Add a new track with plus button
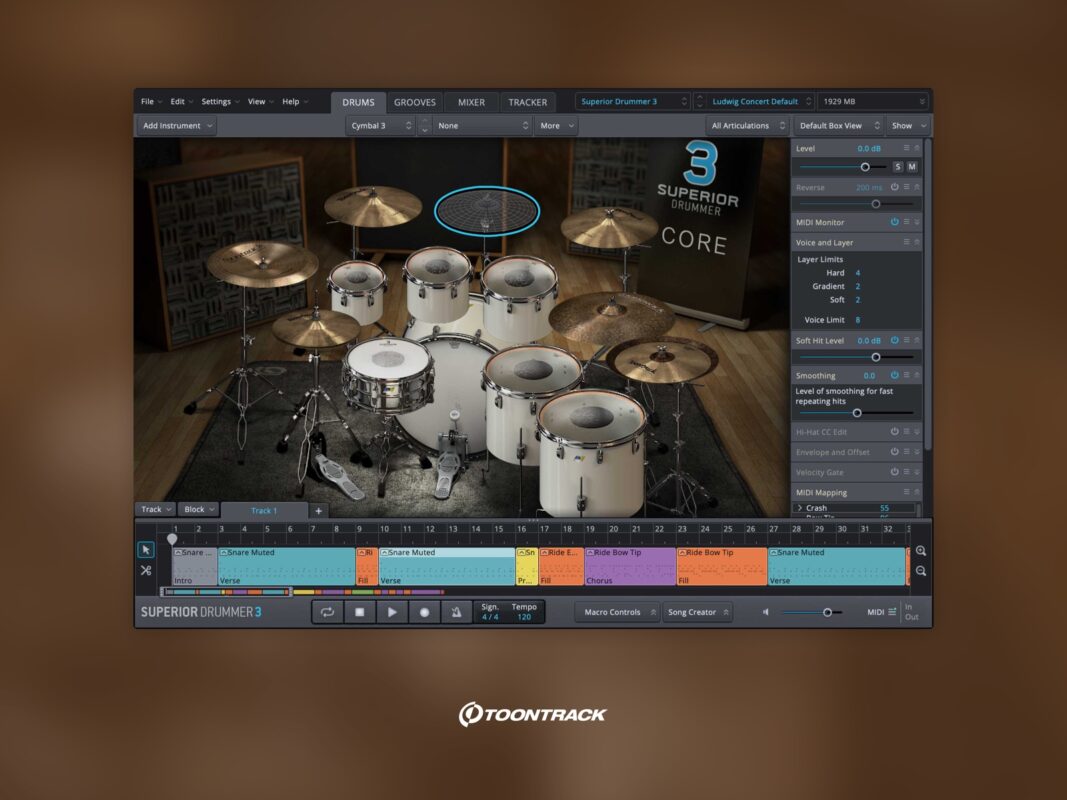 coord(318,510)
